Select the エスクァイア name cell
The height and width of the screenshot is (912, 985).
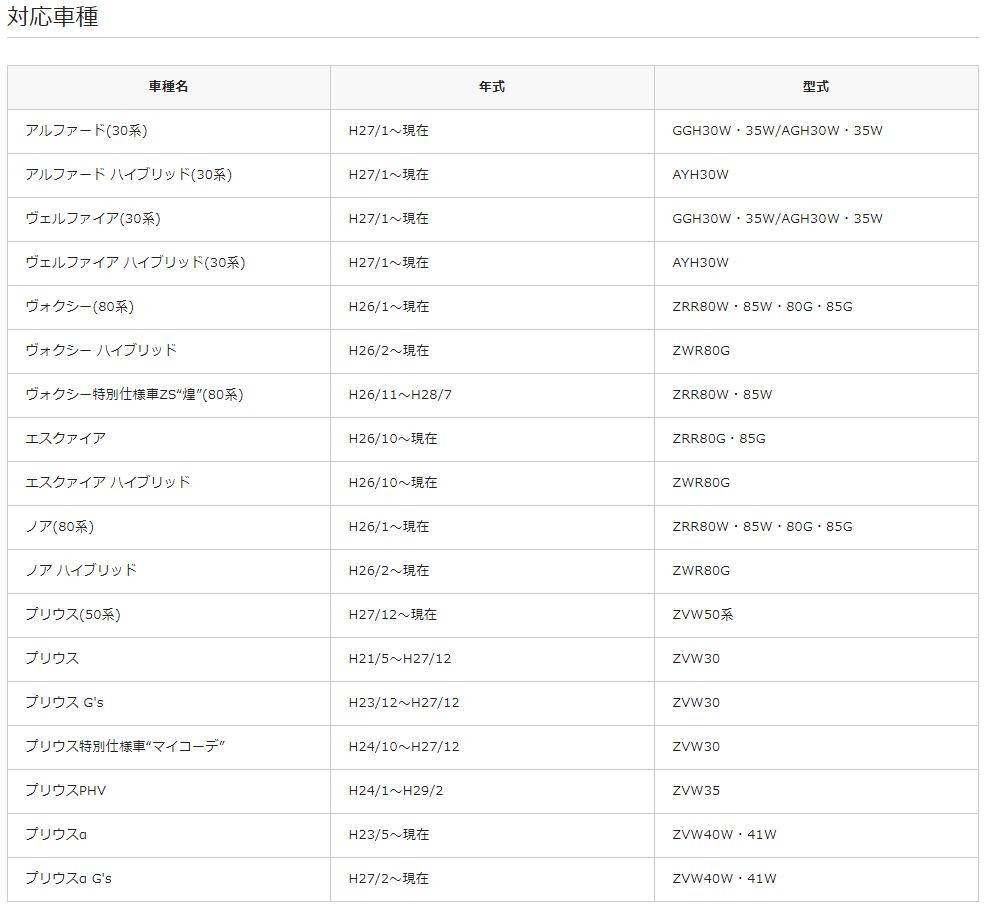point(168,438)
